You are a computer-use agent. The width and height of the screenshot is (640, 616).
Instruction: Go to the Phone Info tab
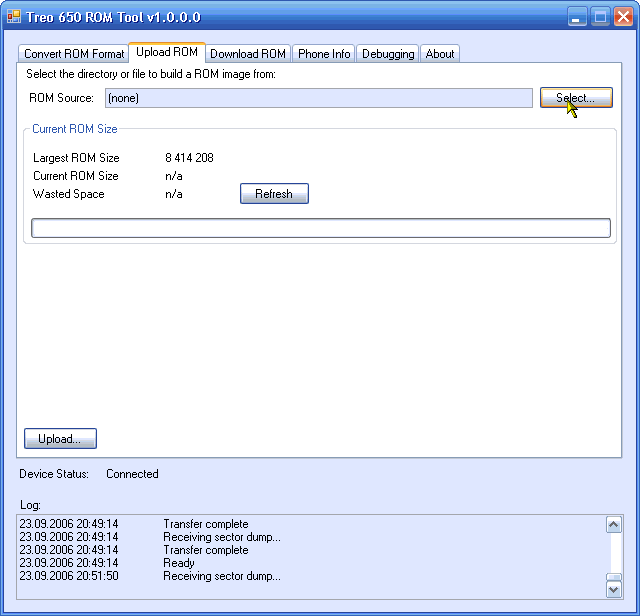point(324,54)
